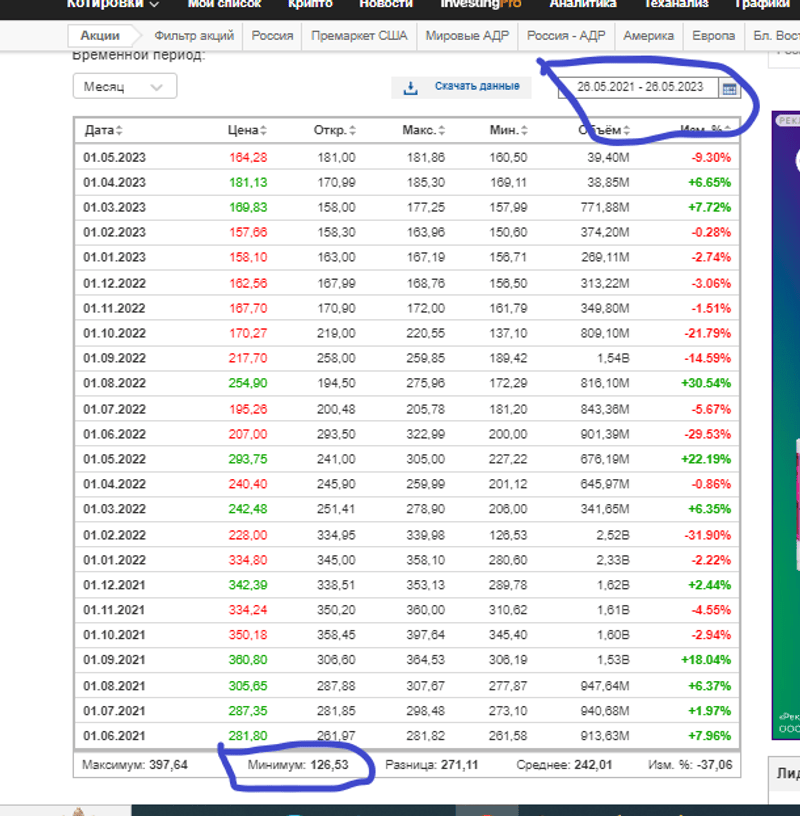Expand the Котировки menu chevron
This screenshot has height=816, width=800.
click(x=154, y=5)
